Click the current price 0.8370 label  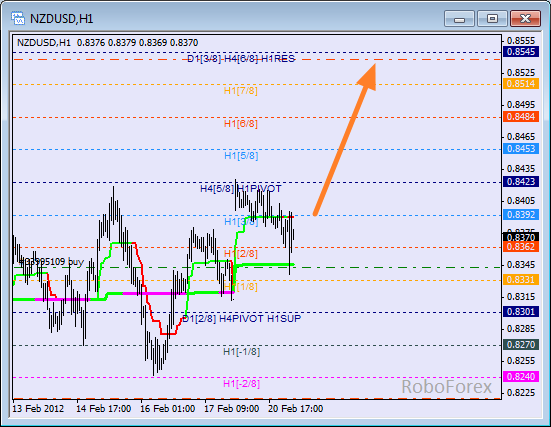pos(521,237)
